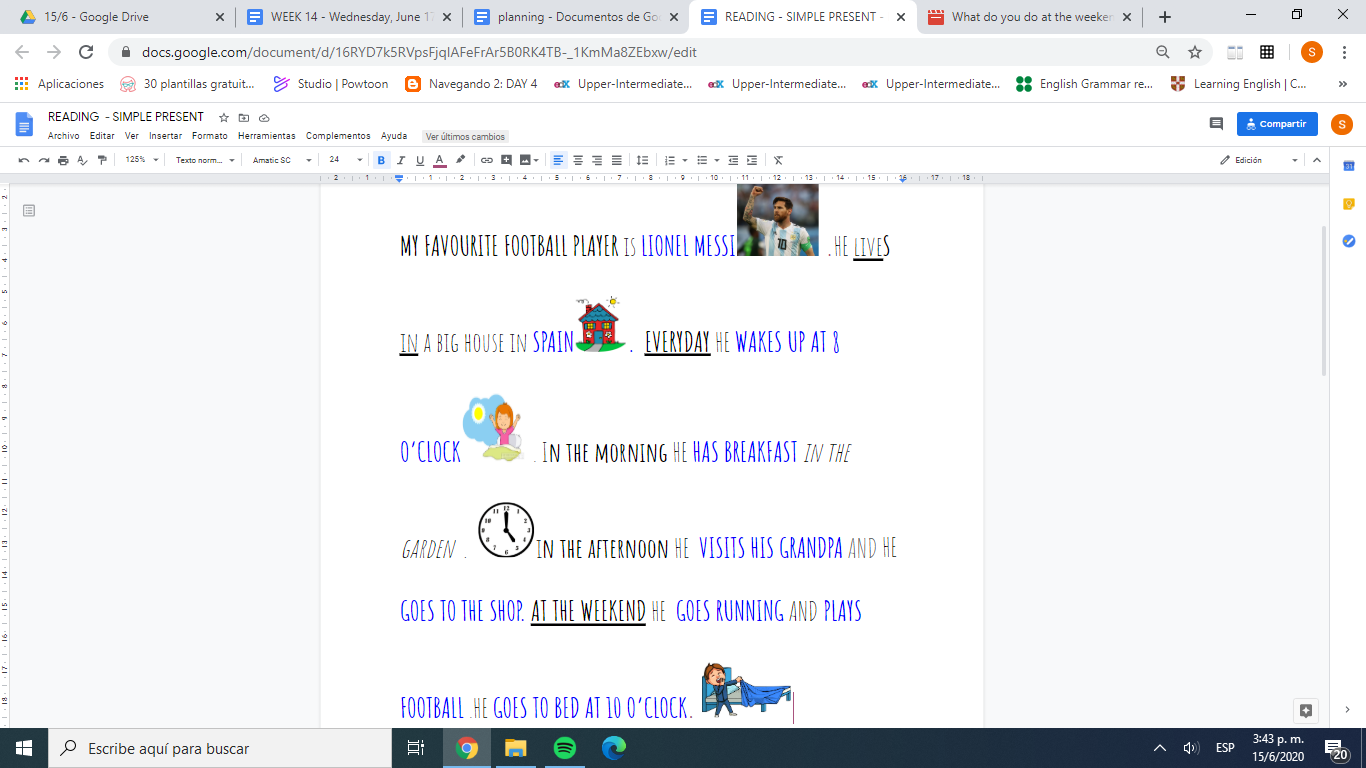Image resolution: width=1366 pixels, height=768 pixels.
Task: Click the increase indent icon
Action: [x=752, y=160]
